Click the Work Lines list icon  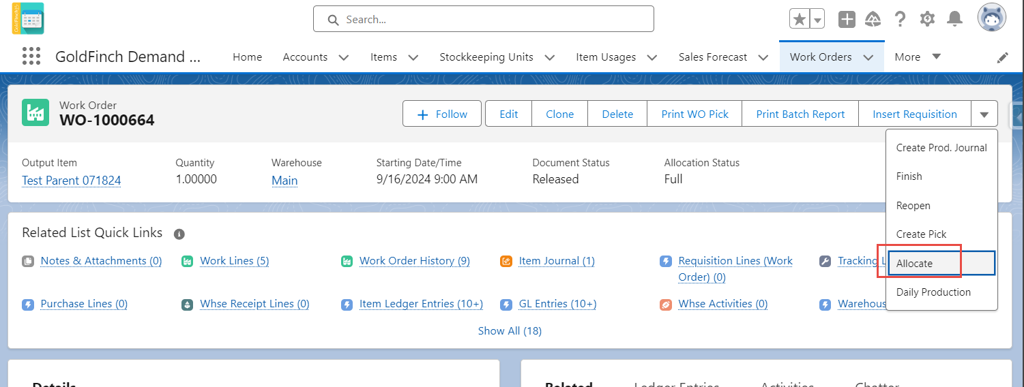pyautogui.click(x=187, y=261)
